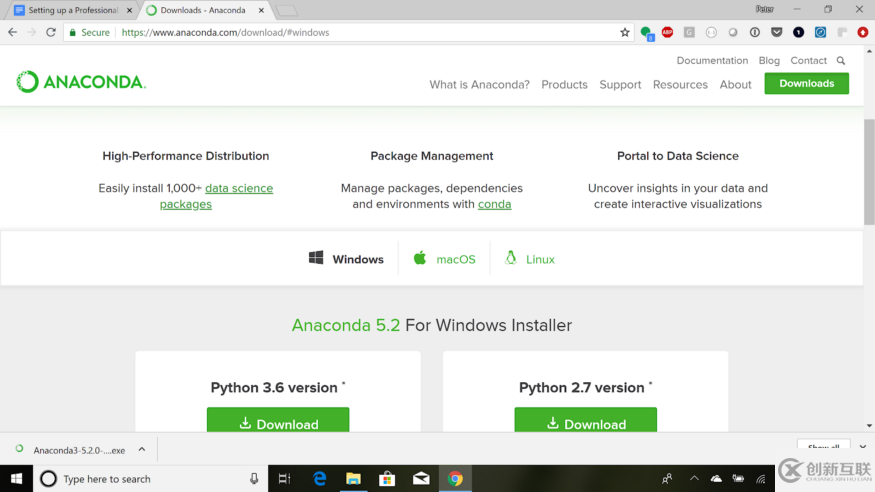Screen dimensions: 875x492
Task: Select the macOS installer tab
Action: coord(444,259)
